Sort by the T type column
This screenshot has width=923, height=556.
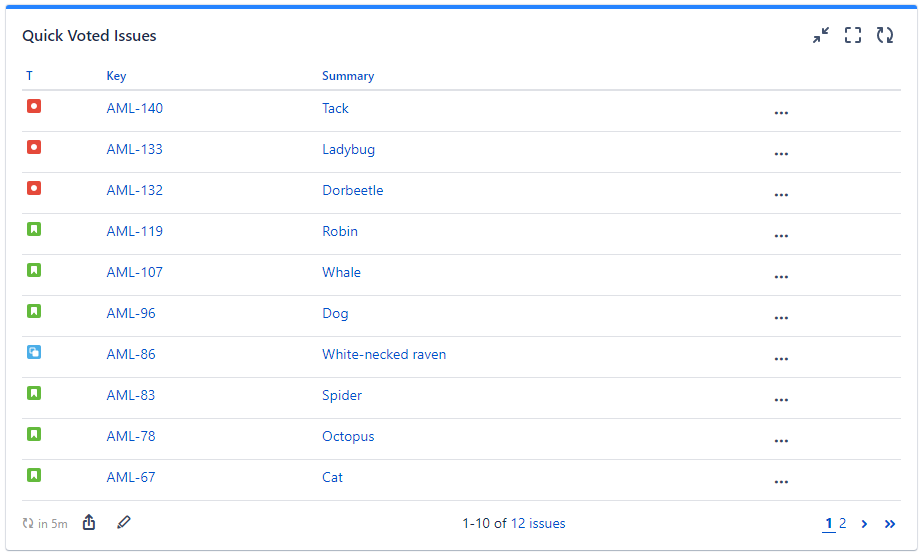coord(29,76)
